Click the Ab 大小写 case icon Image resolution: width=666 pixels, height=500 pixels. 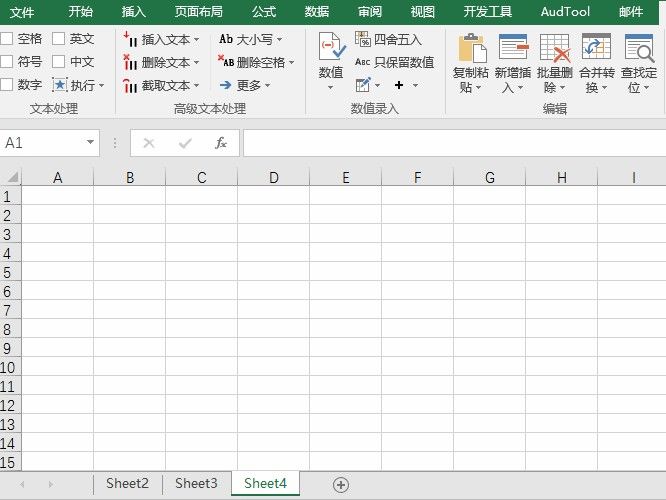226,39
